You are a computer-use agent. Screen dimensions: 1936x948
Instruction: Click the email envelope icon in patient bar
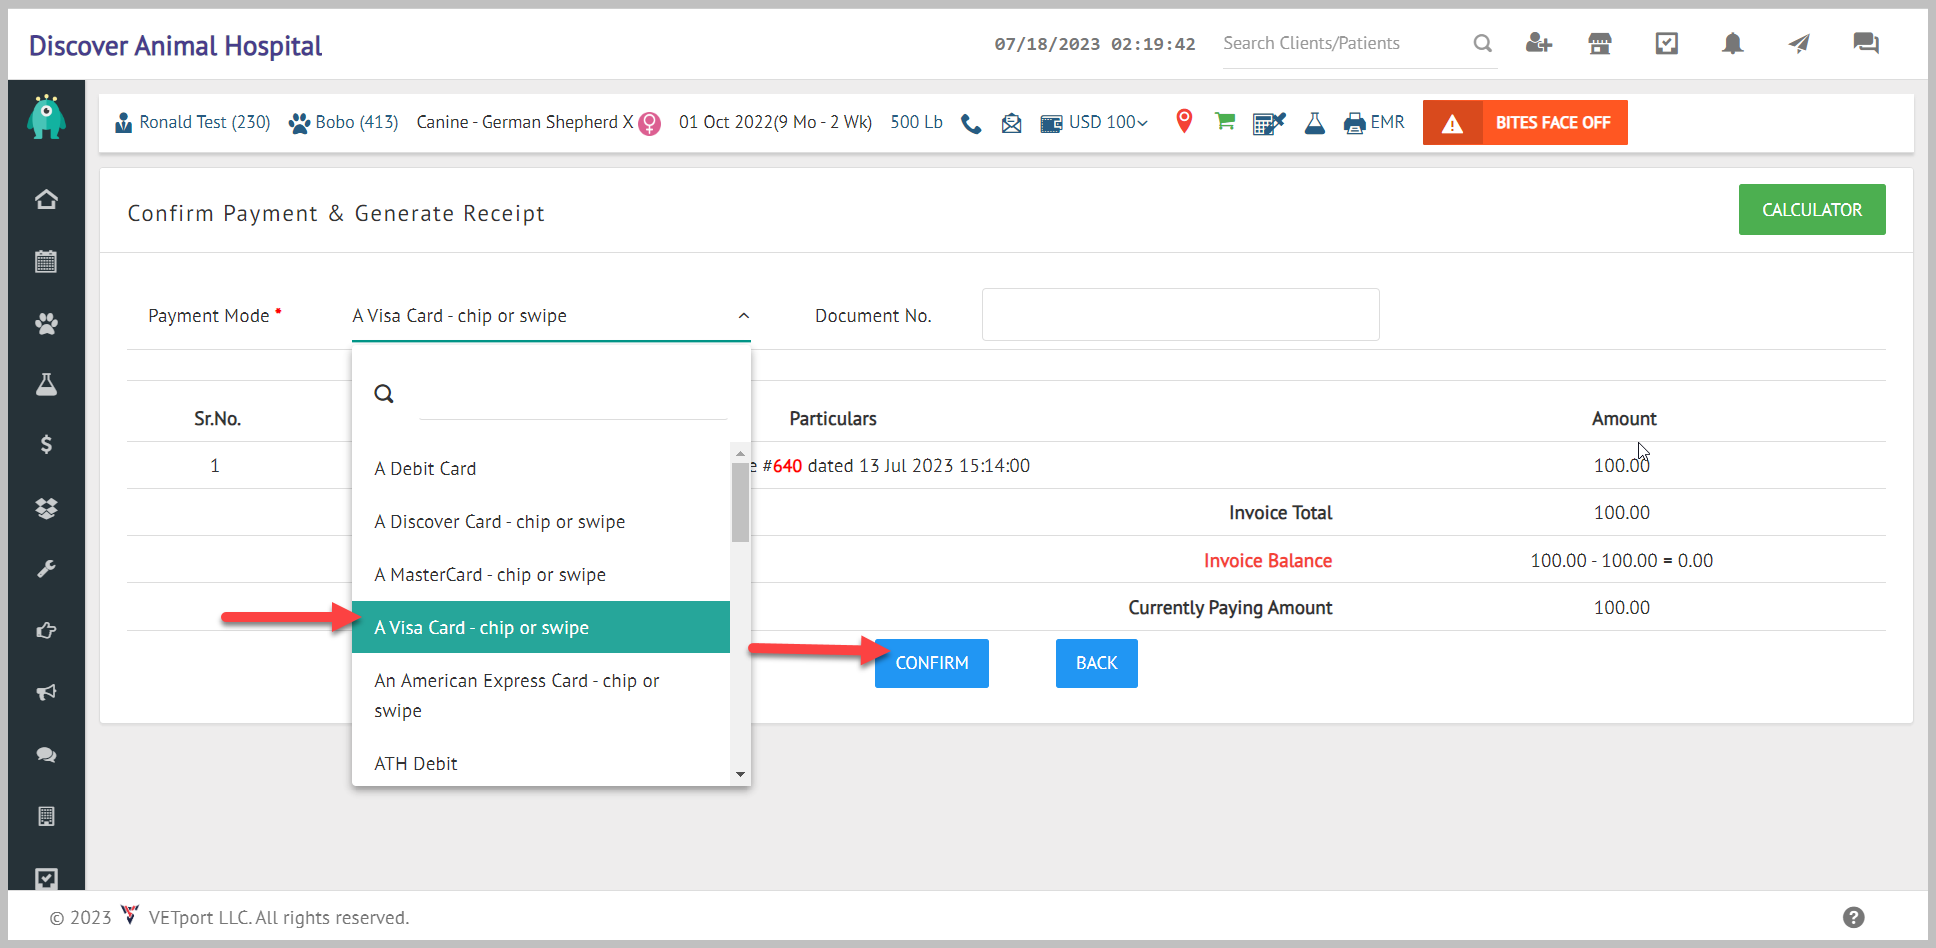tap(1012, 123)
